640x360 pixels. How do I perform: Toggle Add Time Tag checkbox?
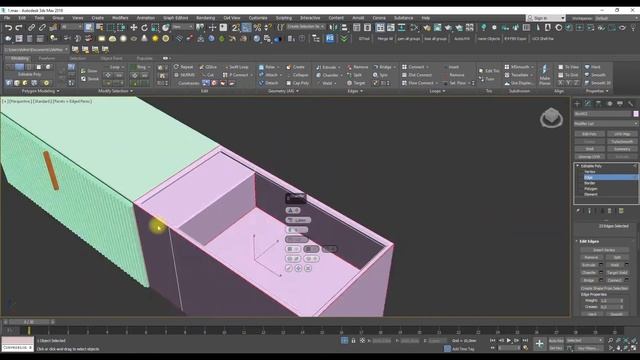[447, 349]
